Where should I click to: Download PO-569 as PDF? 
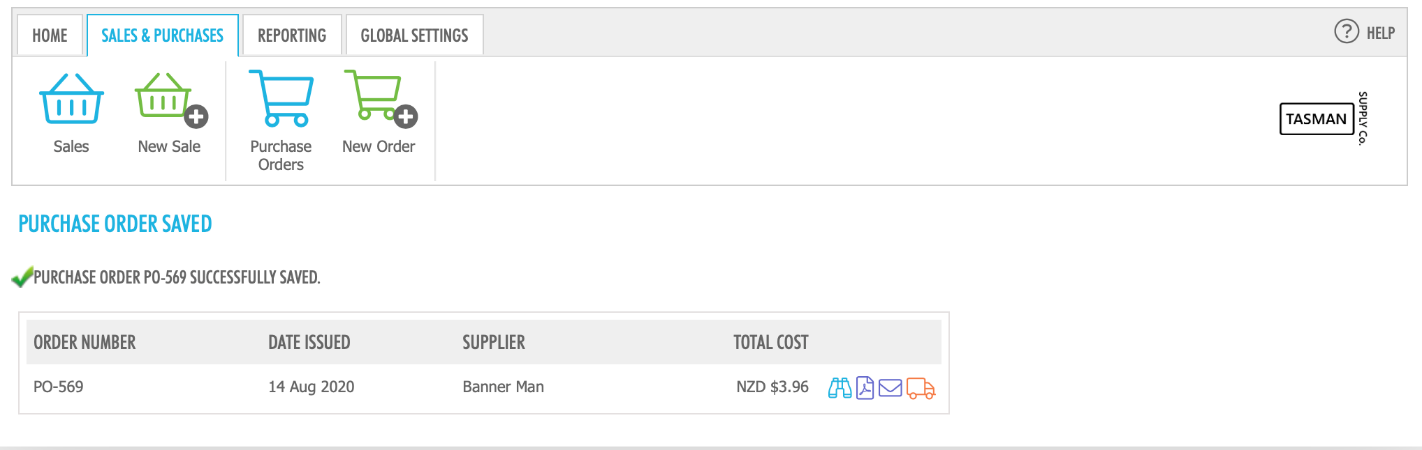(x=865, y=387)
